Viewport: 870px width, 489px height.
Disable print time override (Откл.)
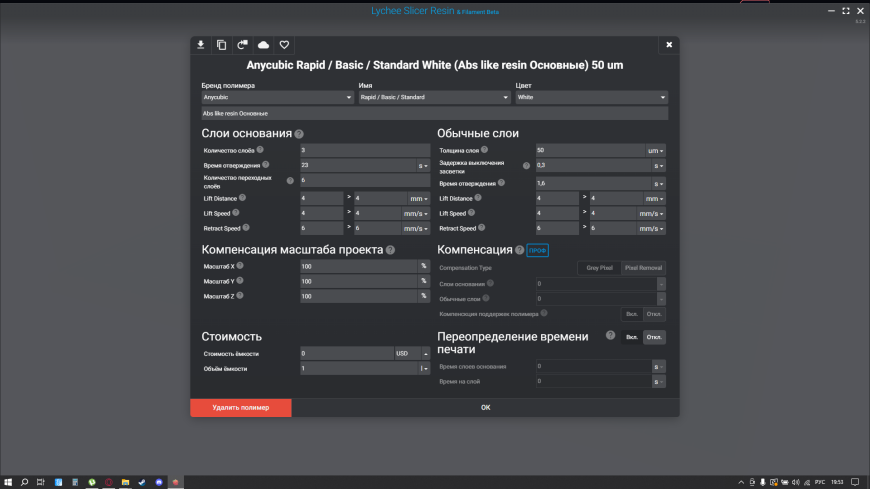click(654, 337)
